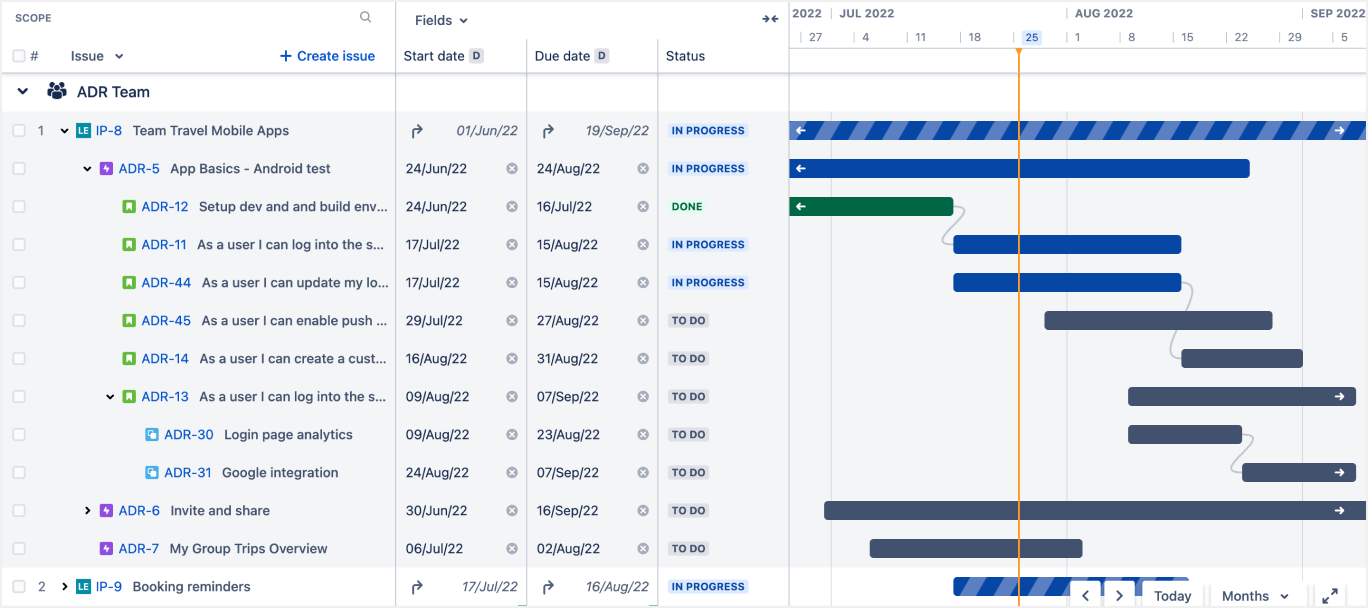The image size is (1368, 608).
Task: Select the ADR-45 row checkbox
Action: coord(19,321)
